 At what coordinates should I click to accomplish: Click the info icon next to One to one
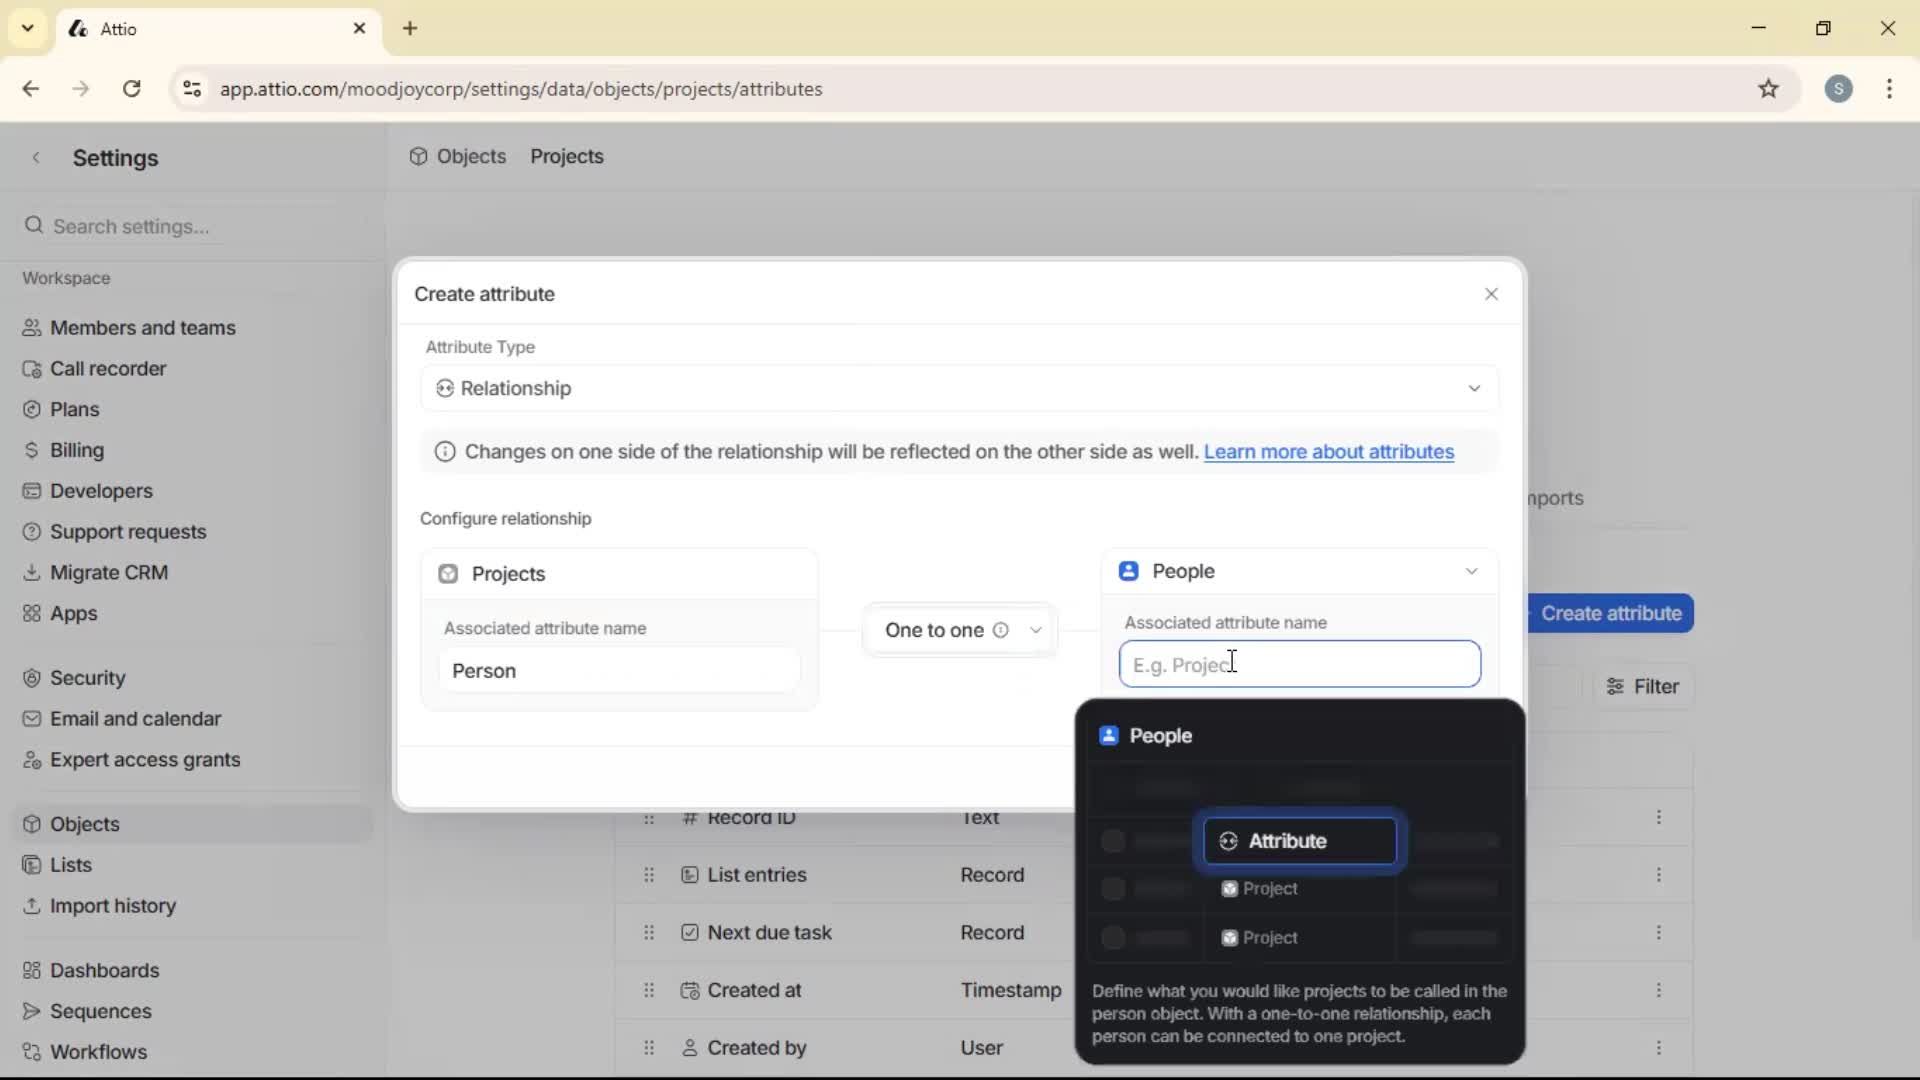1001,630
